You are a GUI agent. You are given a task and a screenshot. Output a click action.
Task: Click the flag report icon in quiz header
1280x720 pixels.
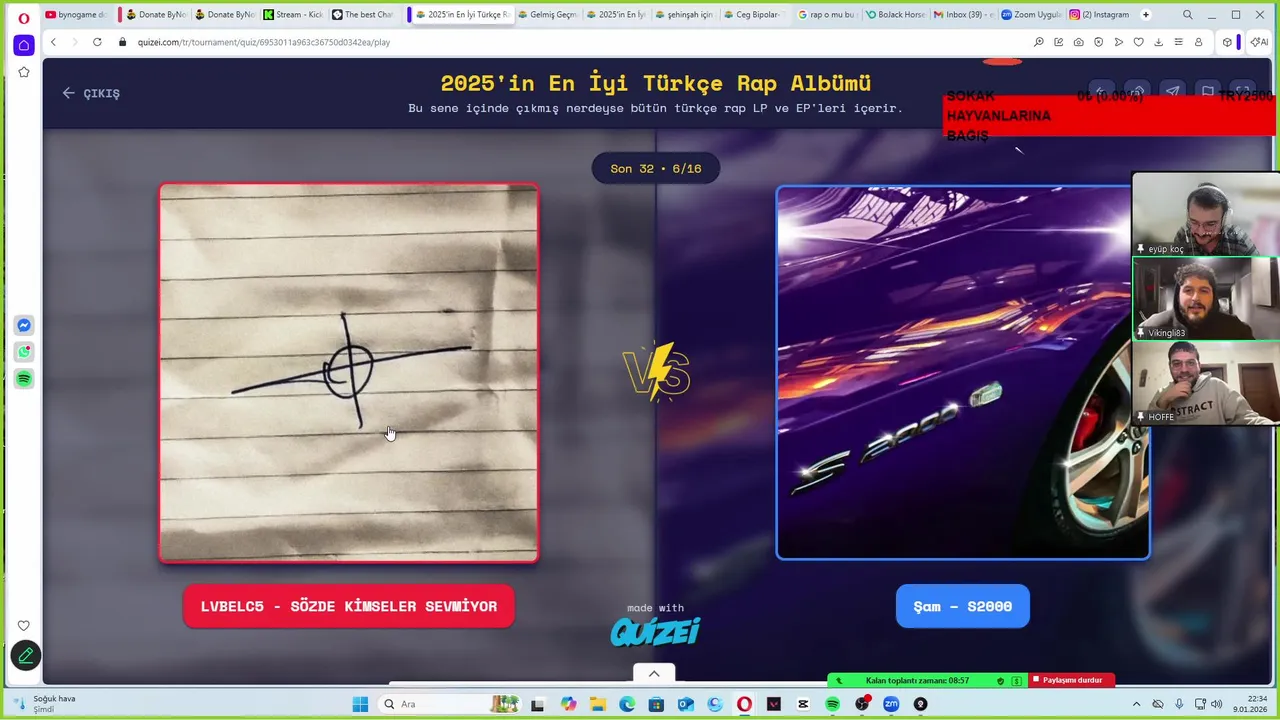coord(1207,91)
